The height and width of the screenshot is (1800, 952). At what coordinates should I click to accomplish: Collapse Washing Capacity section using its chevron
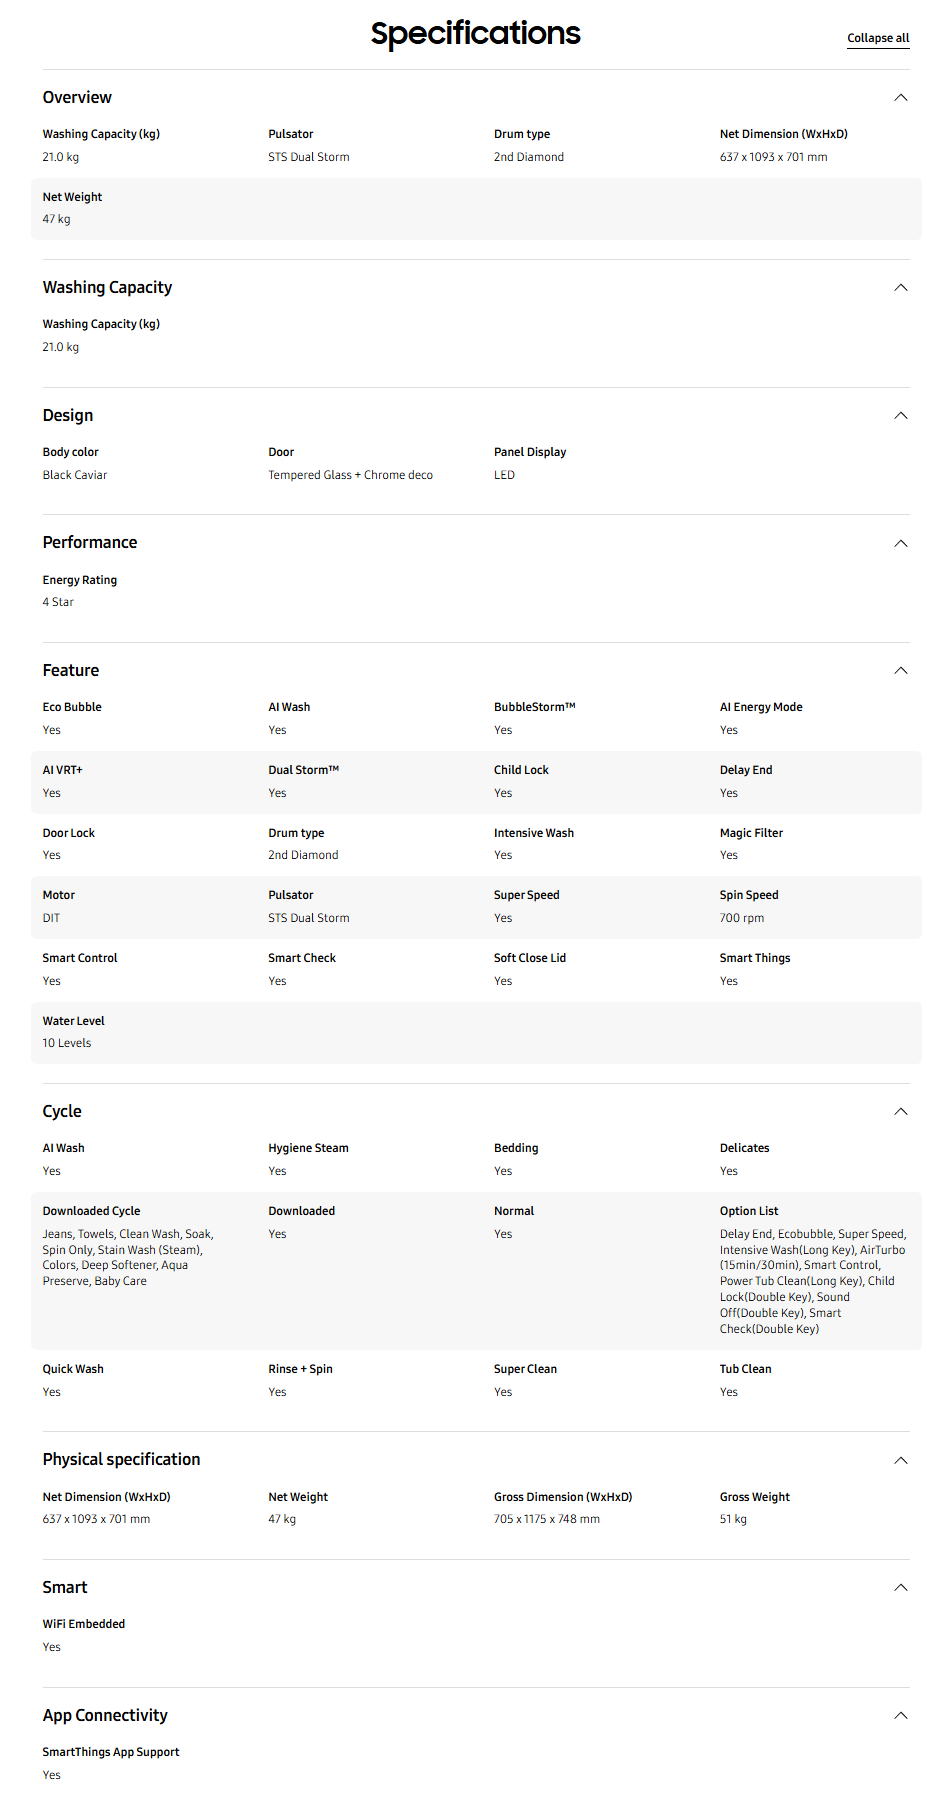[901, 288]
